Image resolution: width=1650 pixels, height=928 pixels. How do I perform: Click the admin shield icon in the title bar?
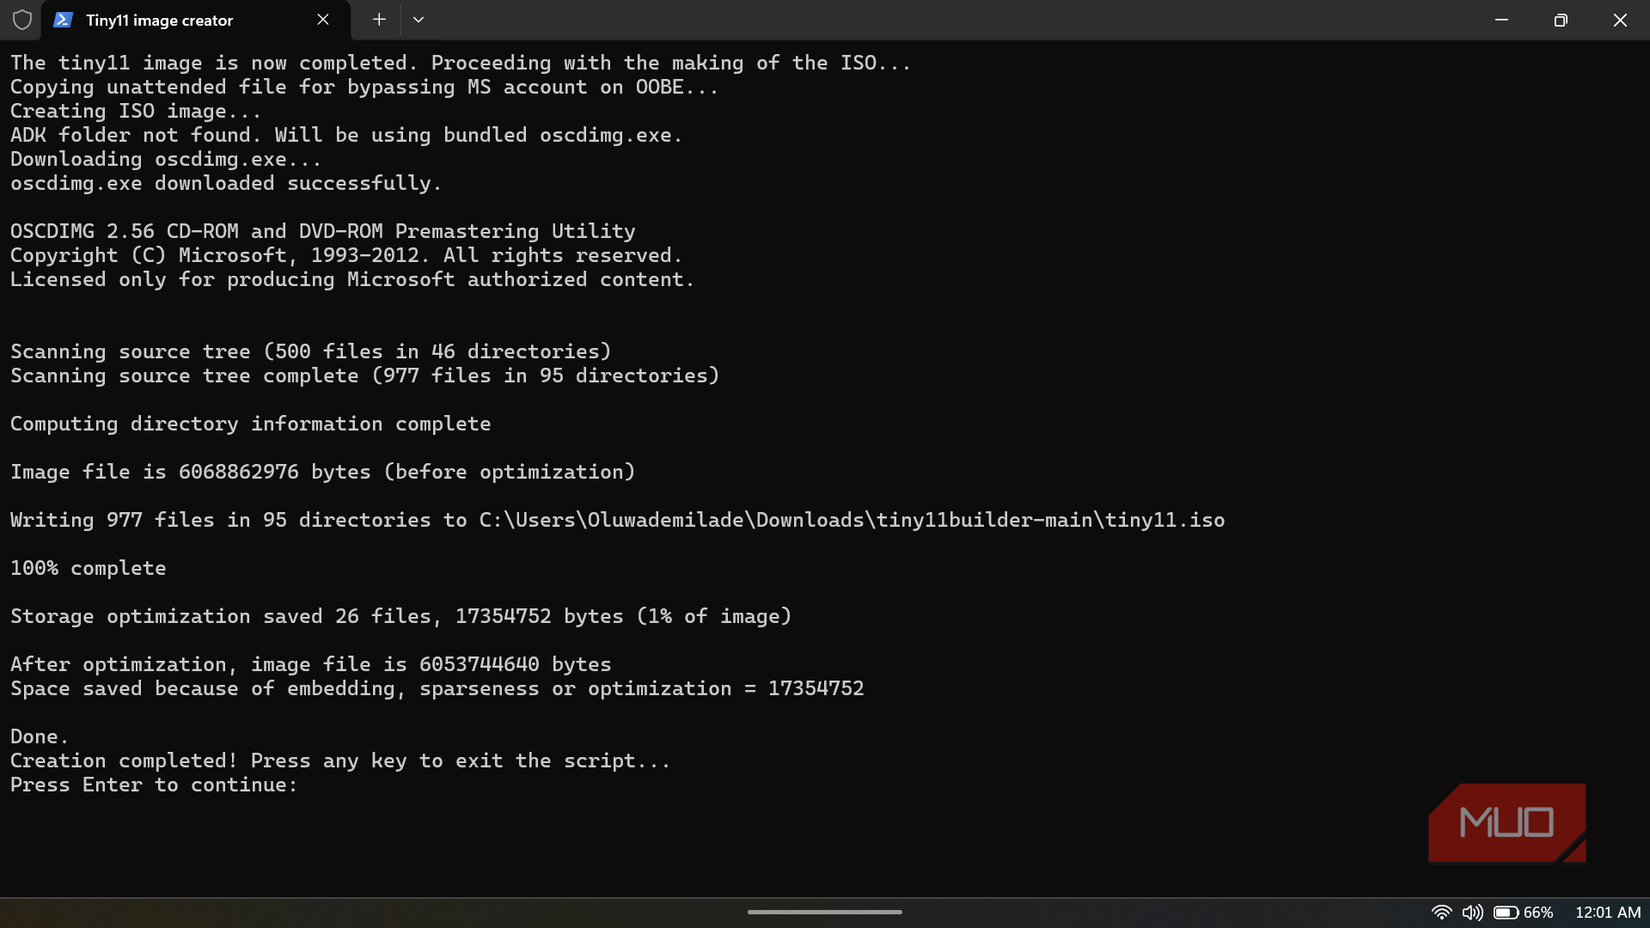pyautogui.click(x=21, y=19)
